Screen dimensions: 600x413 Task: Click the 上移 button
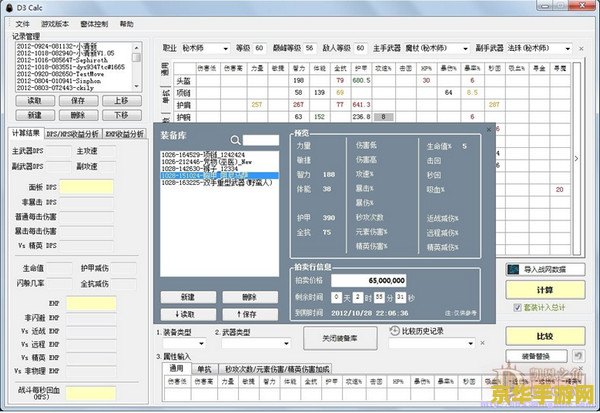coord(122,101)
